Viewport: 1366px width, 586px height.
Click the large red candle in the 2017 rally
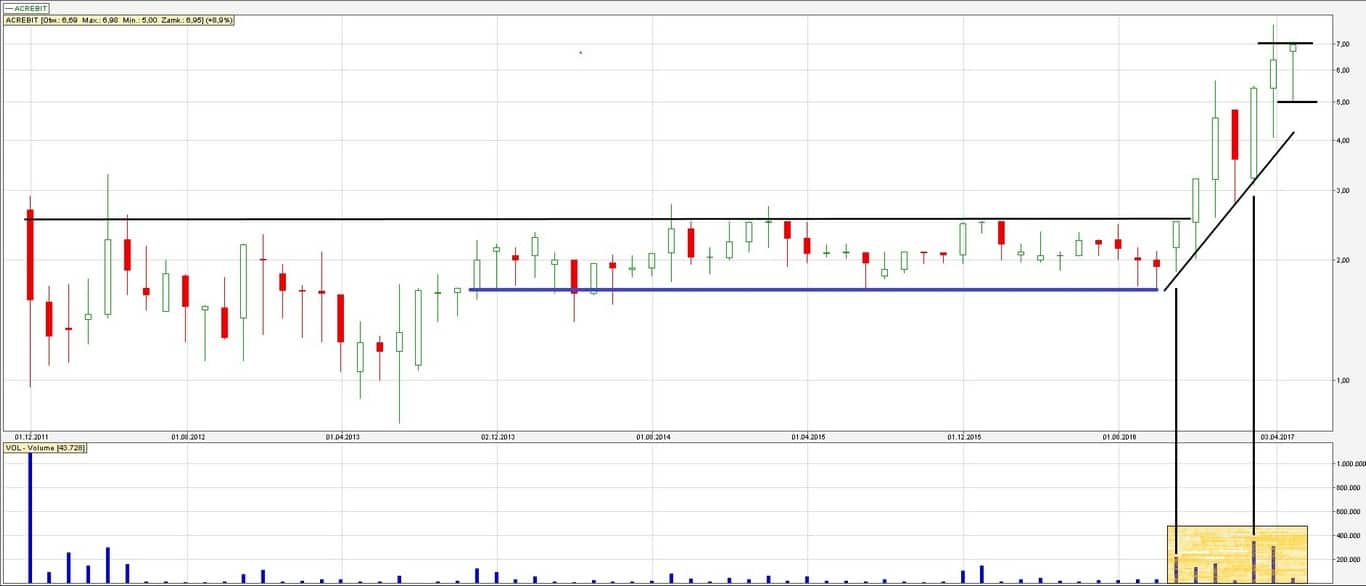click(1235, 134)
